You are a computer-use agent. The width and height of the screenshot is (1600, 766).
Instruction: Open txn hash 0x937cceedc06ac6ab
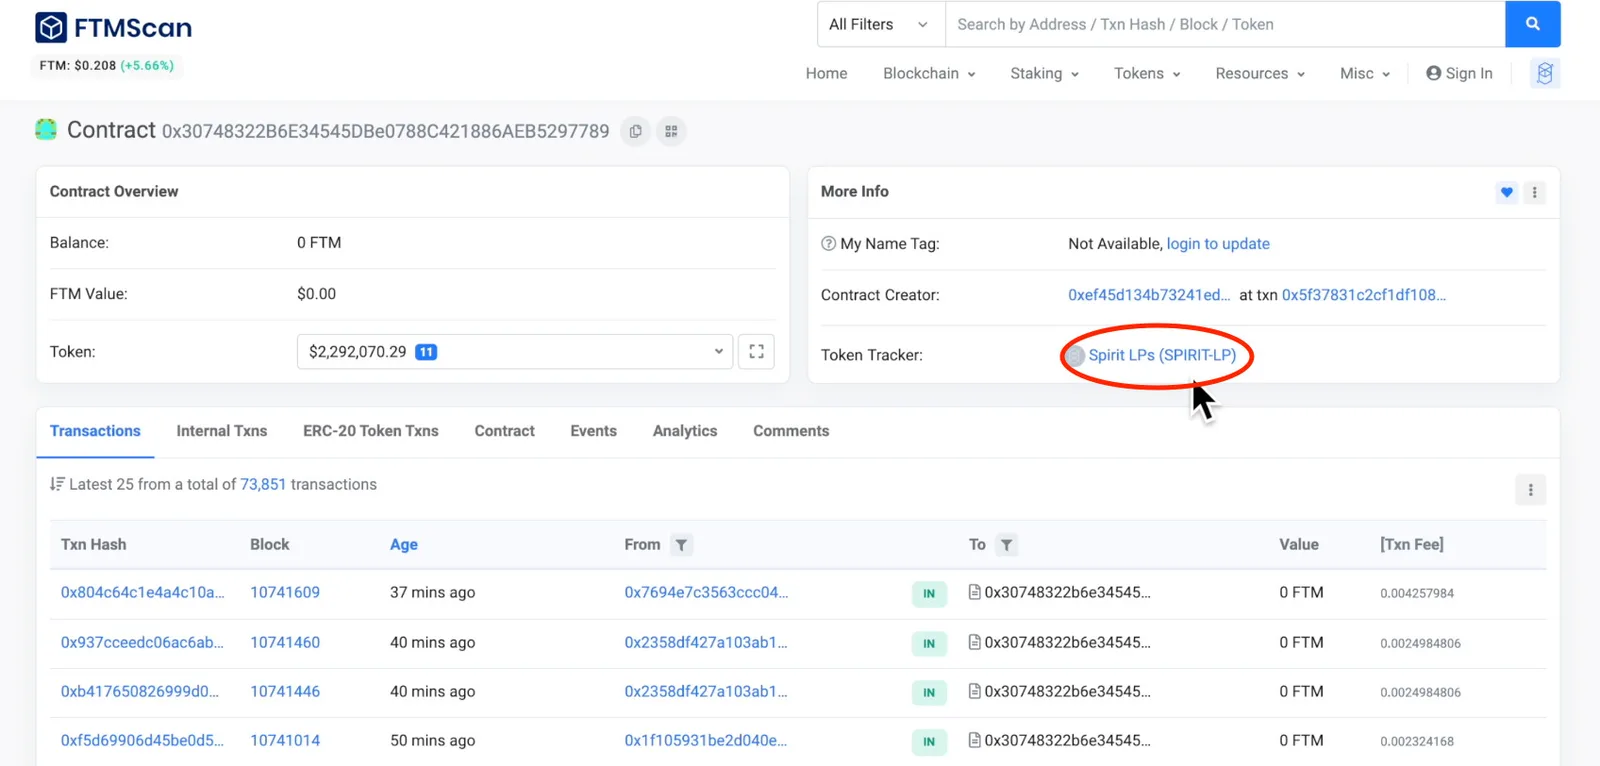click(142, 642)
